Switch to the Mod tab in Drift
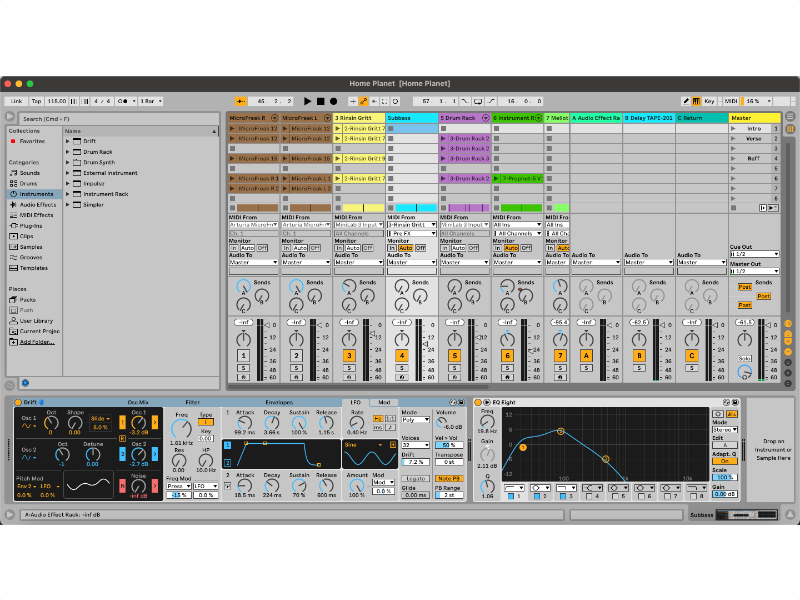 [384, 403]
